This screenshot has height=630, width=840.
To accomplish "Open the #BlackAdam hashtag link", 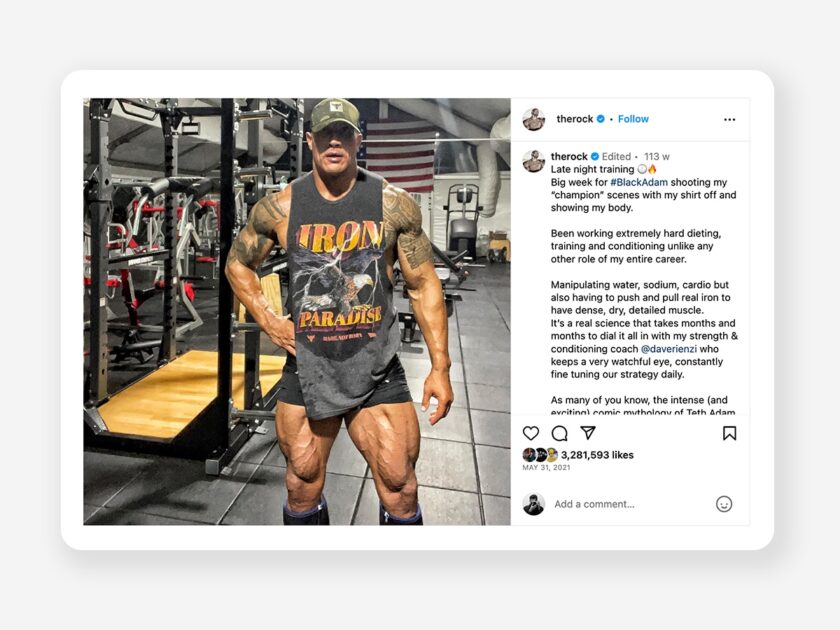I will coord(639,182).
